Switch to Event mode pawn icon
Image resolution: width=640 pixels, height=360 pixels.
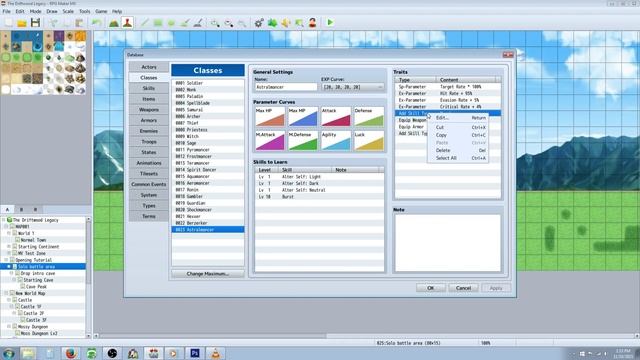(x=127, y=23)
